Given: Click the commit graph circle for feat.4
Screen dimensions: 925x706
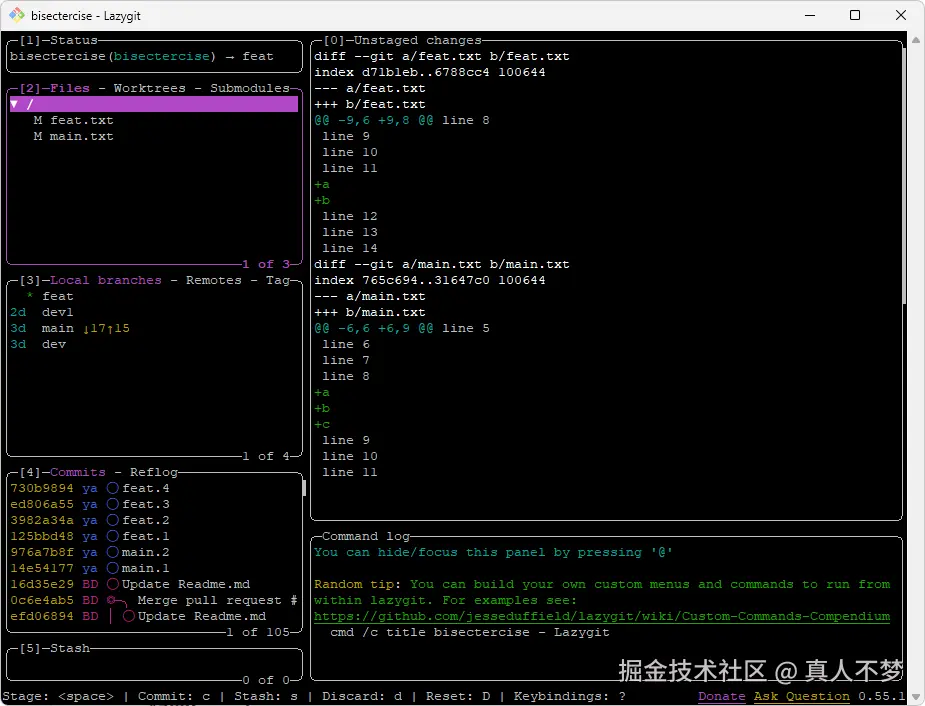Looking at the screenshot, I should [113, 488].
